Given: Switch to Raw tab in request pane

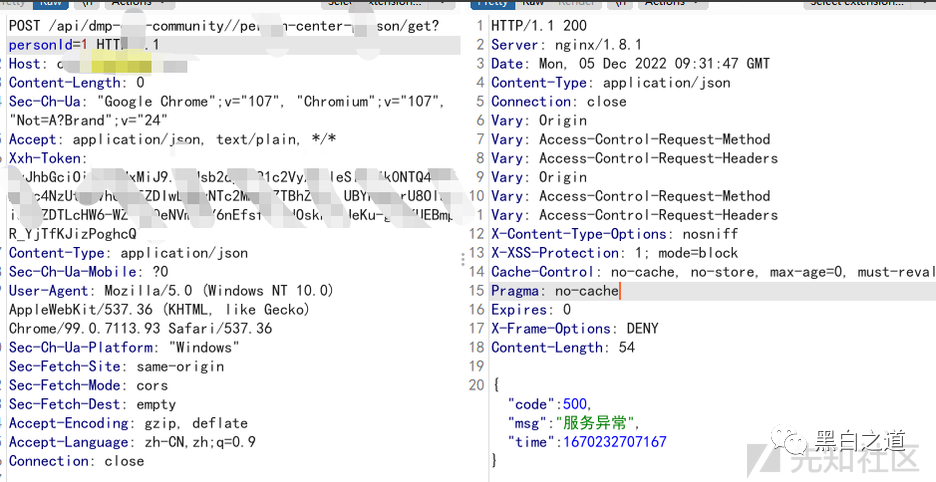Looking at the screenshot, I should pos(50,3).
